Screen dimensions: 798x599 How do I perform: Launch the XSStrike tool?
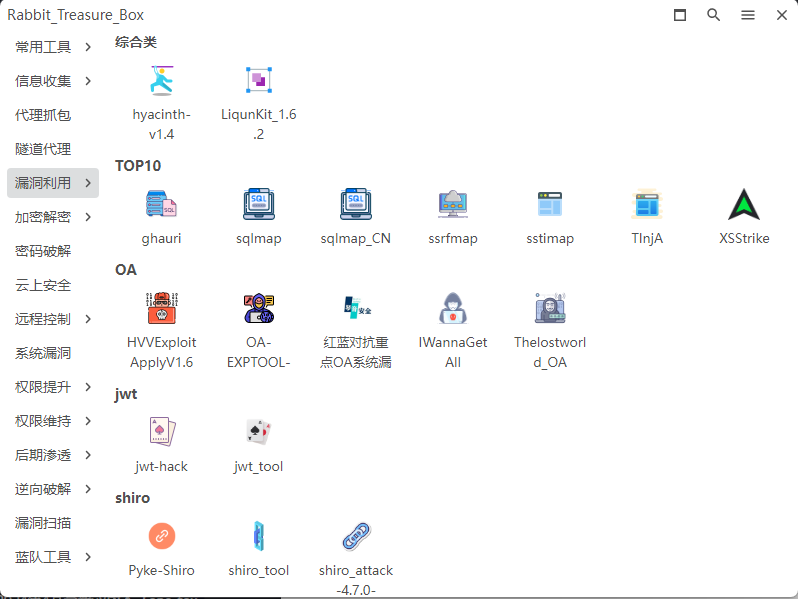pyautogui.click(x=744, y=205)
